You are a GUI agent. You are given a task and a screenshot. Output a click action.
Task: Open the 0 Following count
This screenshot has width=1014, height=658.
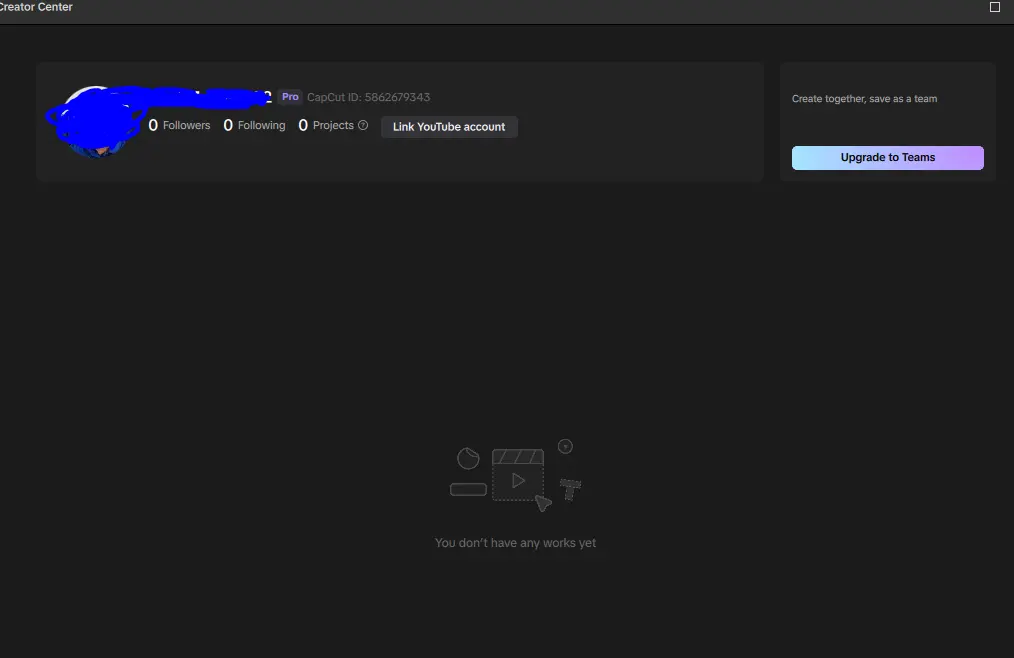[254, 125]
